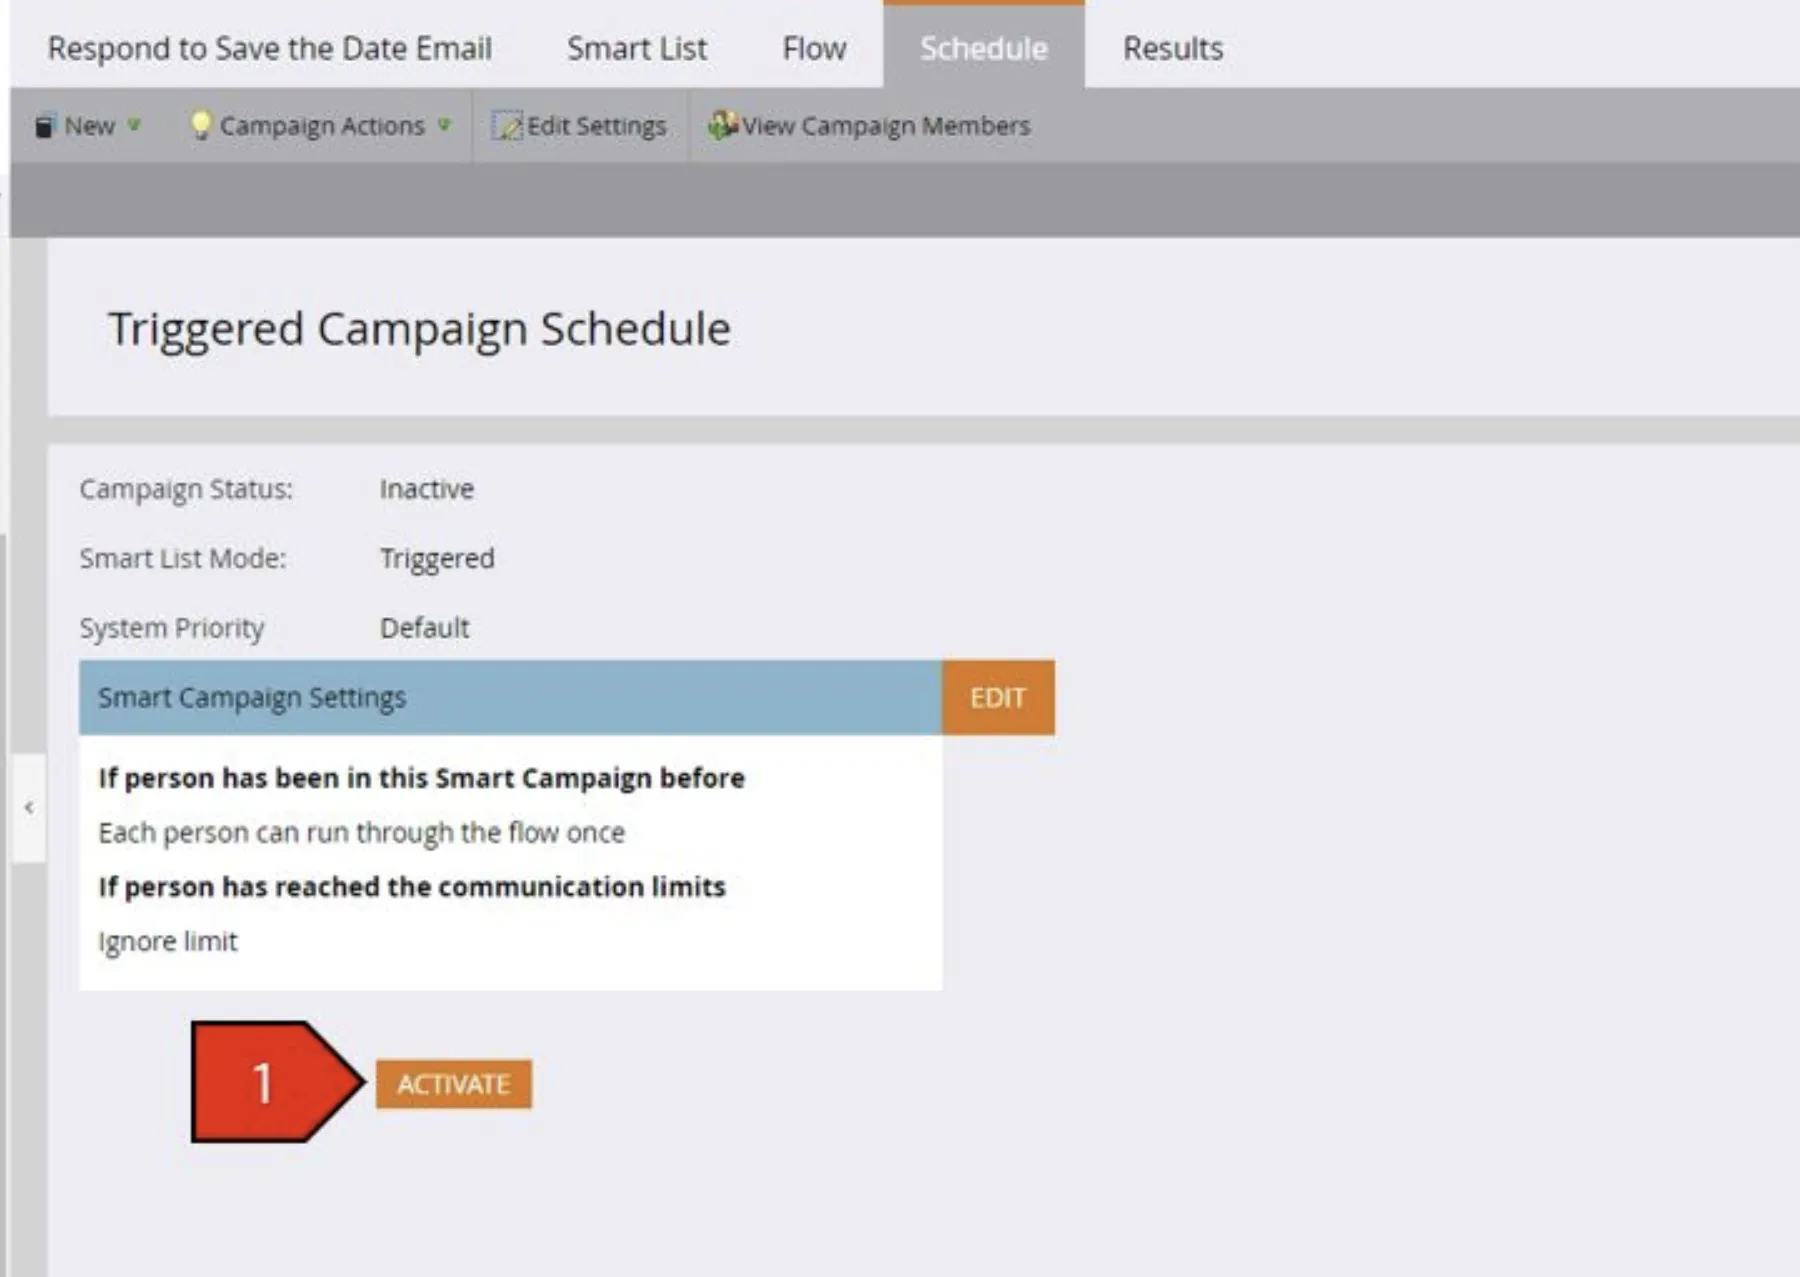1800x1277 pixels.
Task: Collapse the left panel with the arrow handle
Action: (29, 807)
